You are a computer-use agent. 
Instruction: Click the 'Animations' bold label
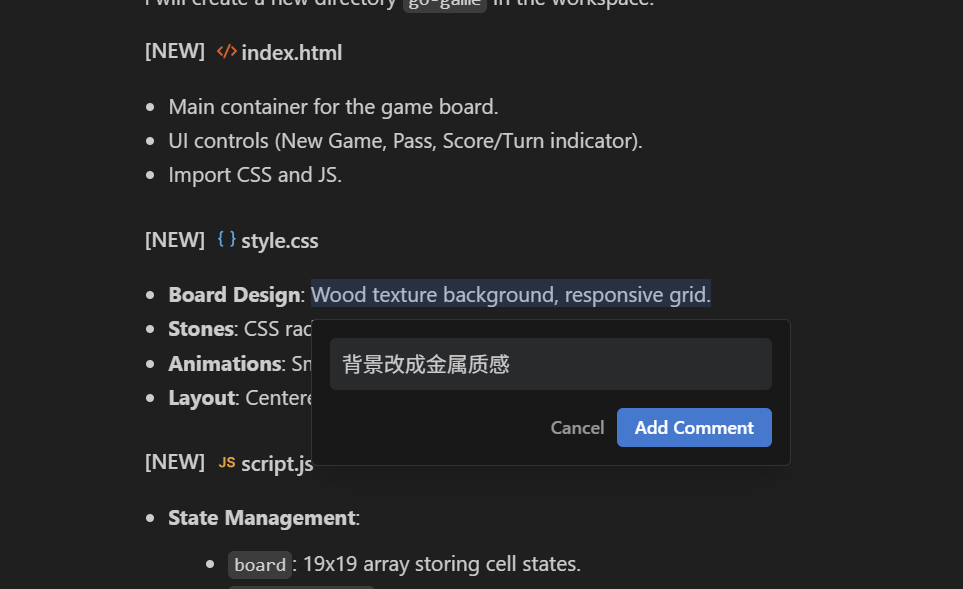click(x=225, y=364)
